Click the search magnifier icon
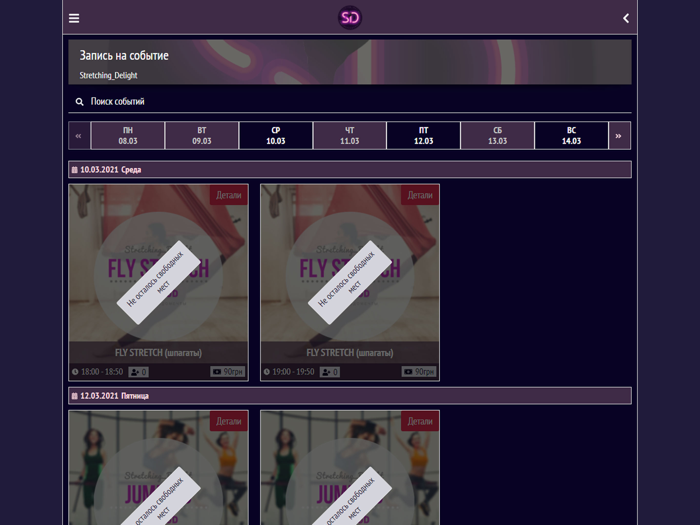Viewport: 700px width, 525px height. click(79, 102)
